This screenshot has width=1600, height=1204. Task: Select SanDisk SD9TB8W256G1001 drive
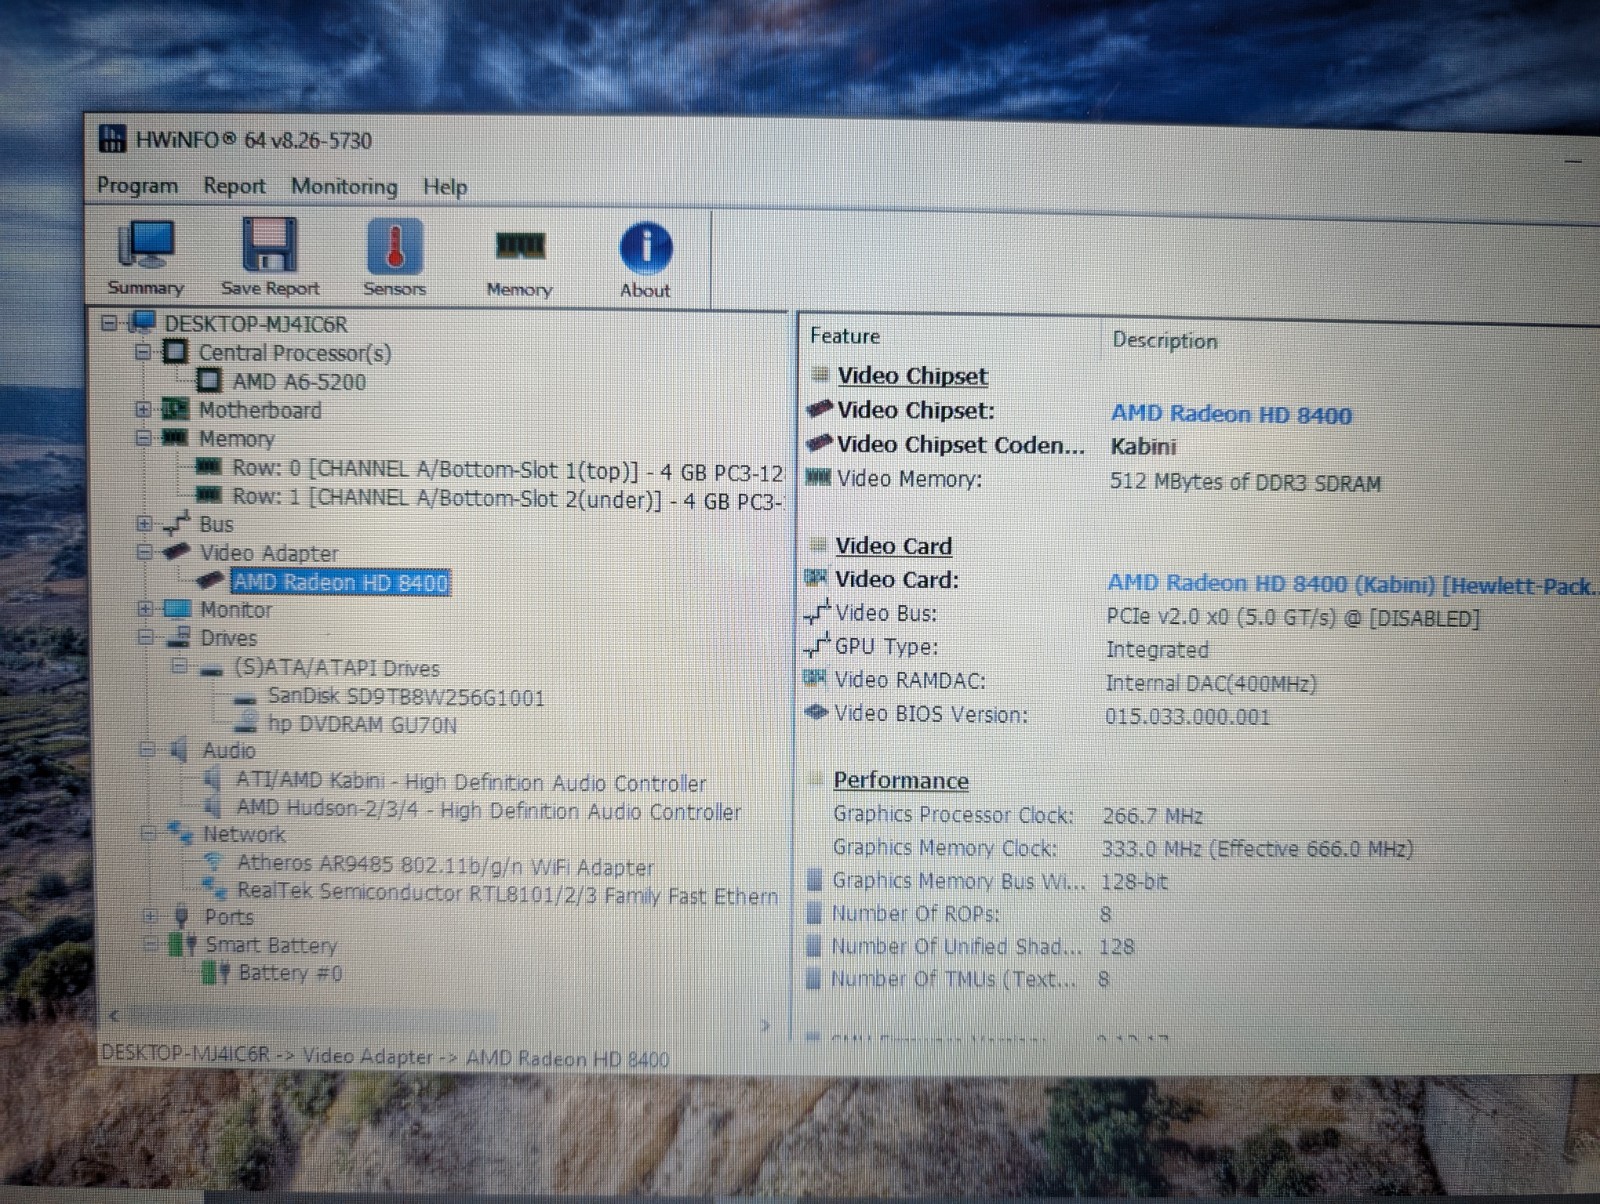(x=405, y=697)
